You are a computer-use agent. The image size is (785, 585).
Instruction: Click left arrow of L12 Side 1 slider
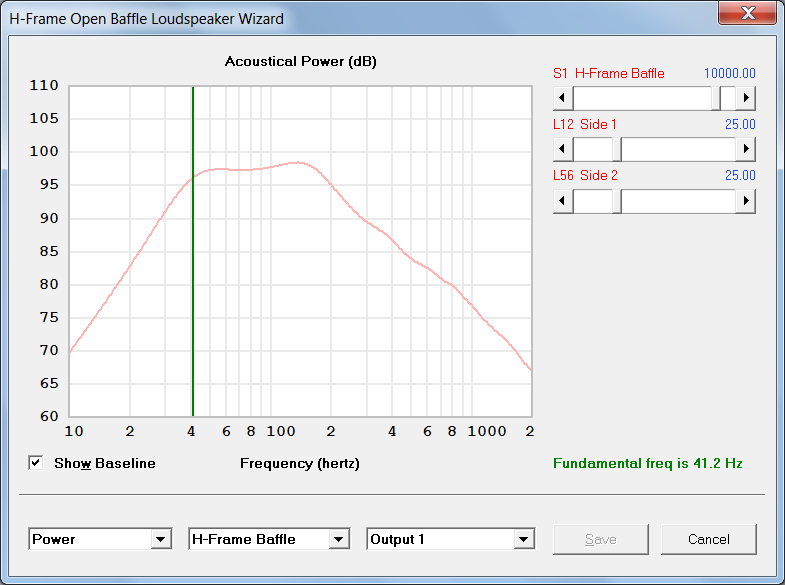pyautogui.click(x=563, y=149)
